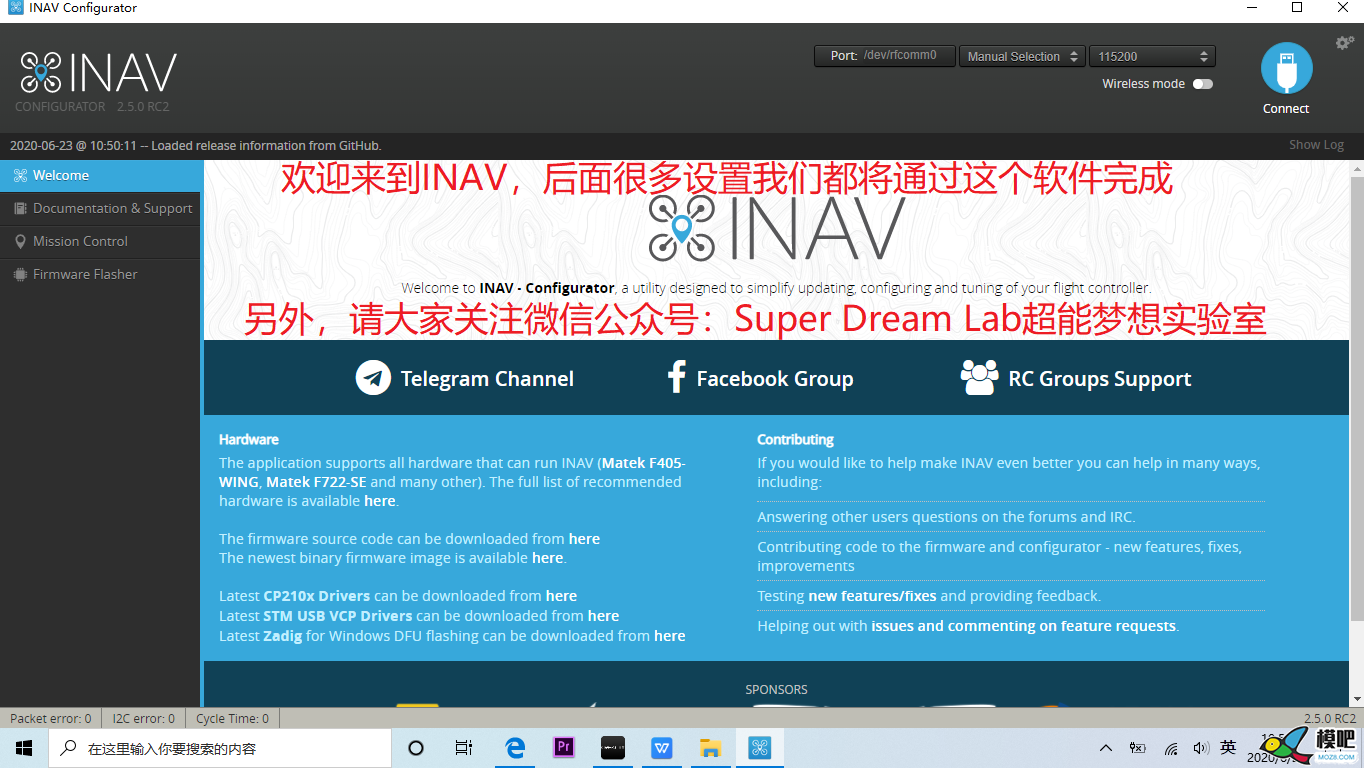Click 'Answering other users questions' line

point(946,517)
